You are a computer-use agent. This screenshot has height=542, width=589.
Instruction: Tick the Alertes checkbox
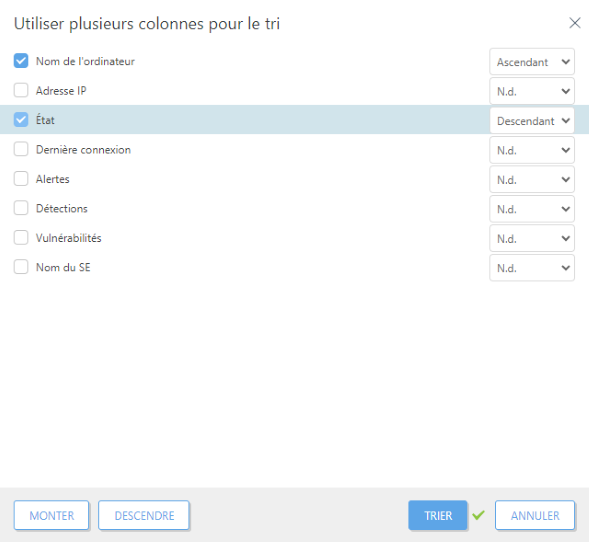[x=21, y=179]
